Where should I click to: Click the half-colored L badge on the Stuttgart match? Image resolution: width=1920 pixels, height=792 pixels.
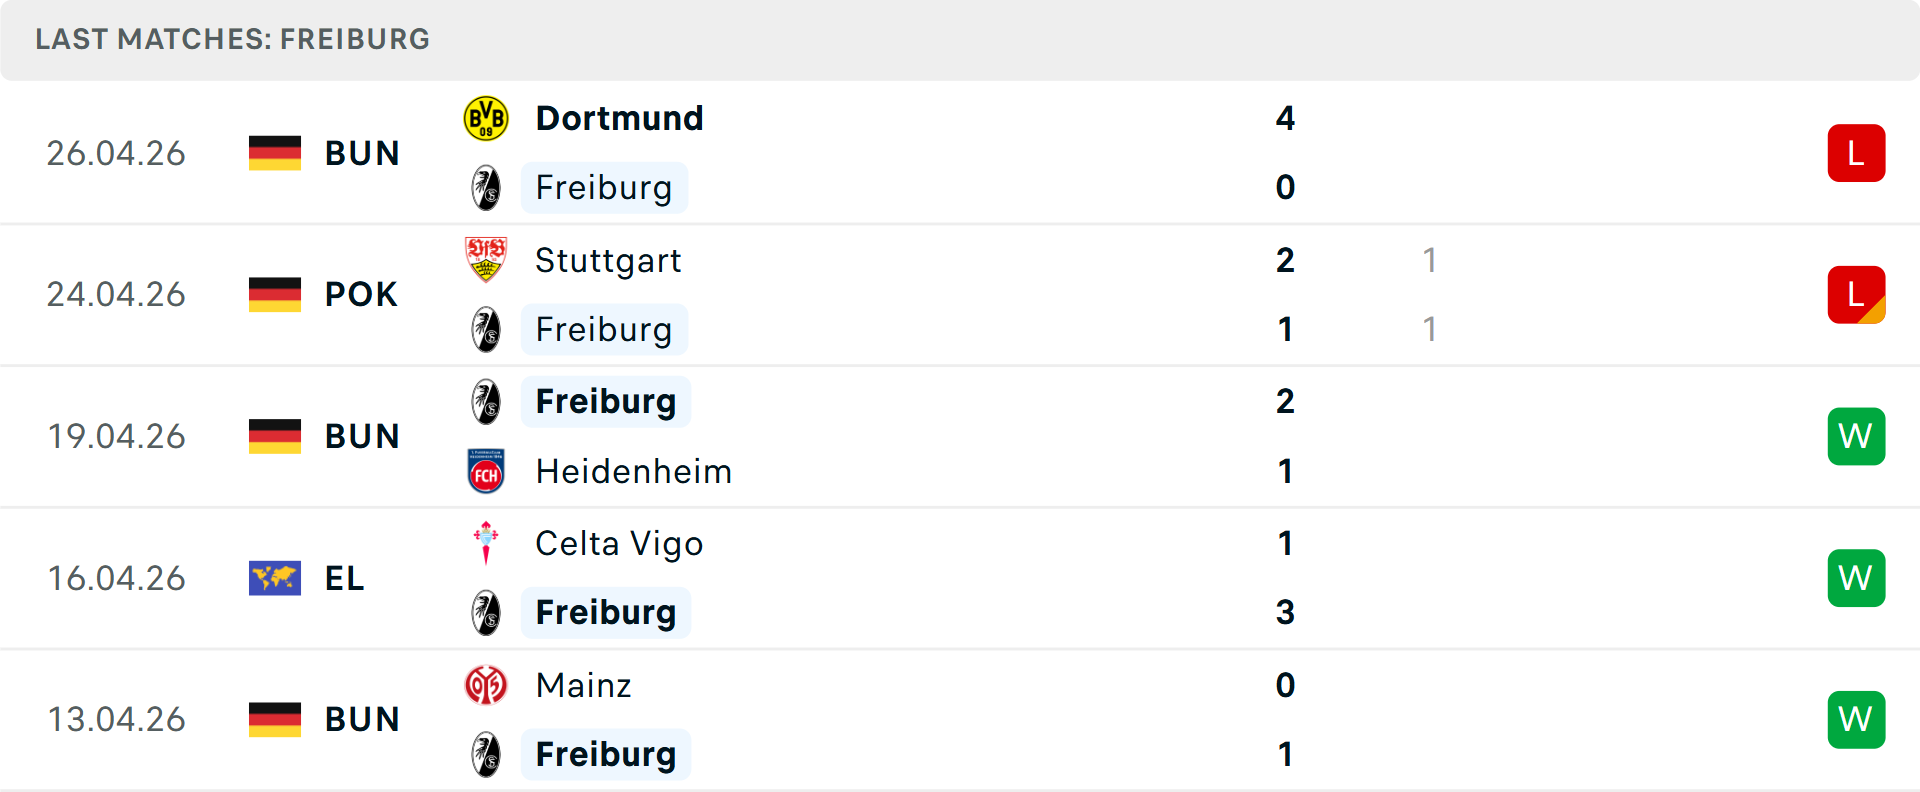tap(1856, 294)
